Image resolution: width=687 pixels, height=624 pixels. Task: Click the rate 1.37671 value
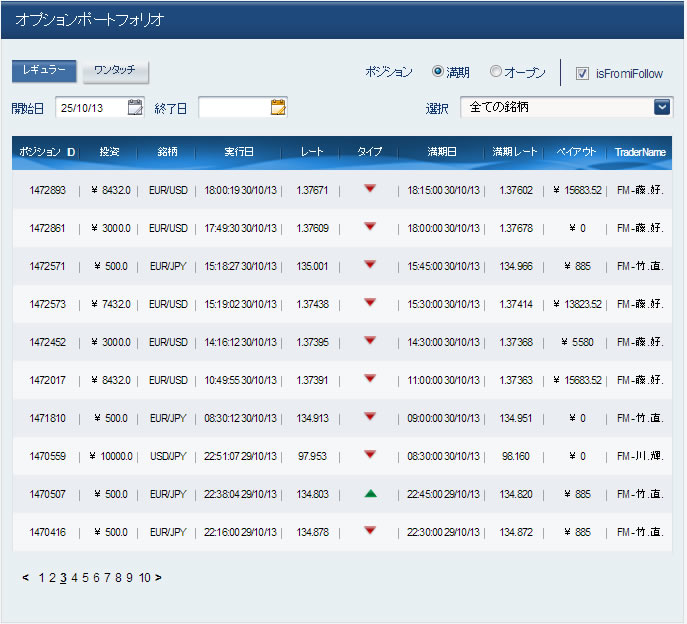coord(312,190)
